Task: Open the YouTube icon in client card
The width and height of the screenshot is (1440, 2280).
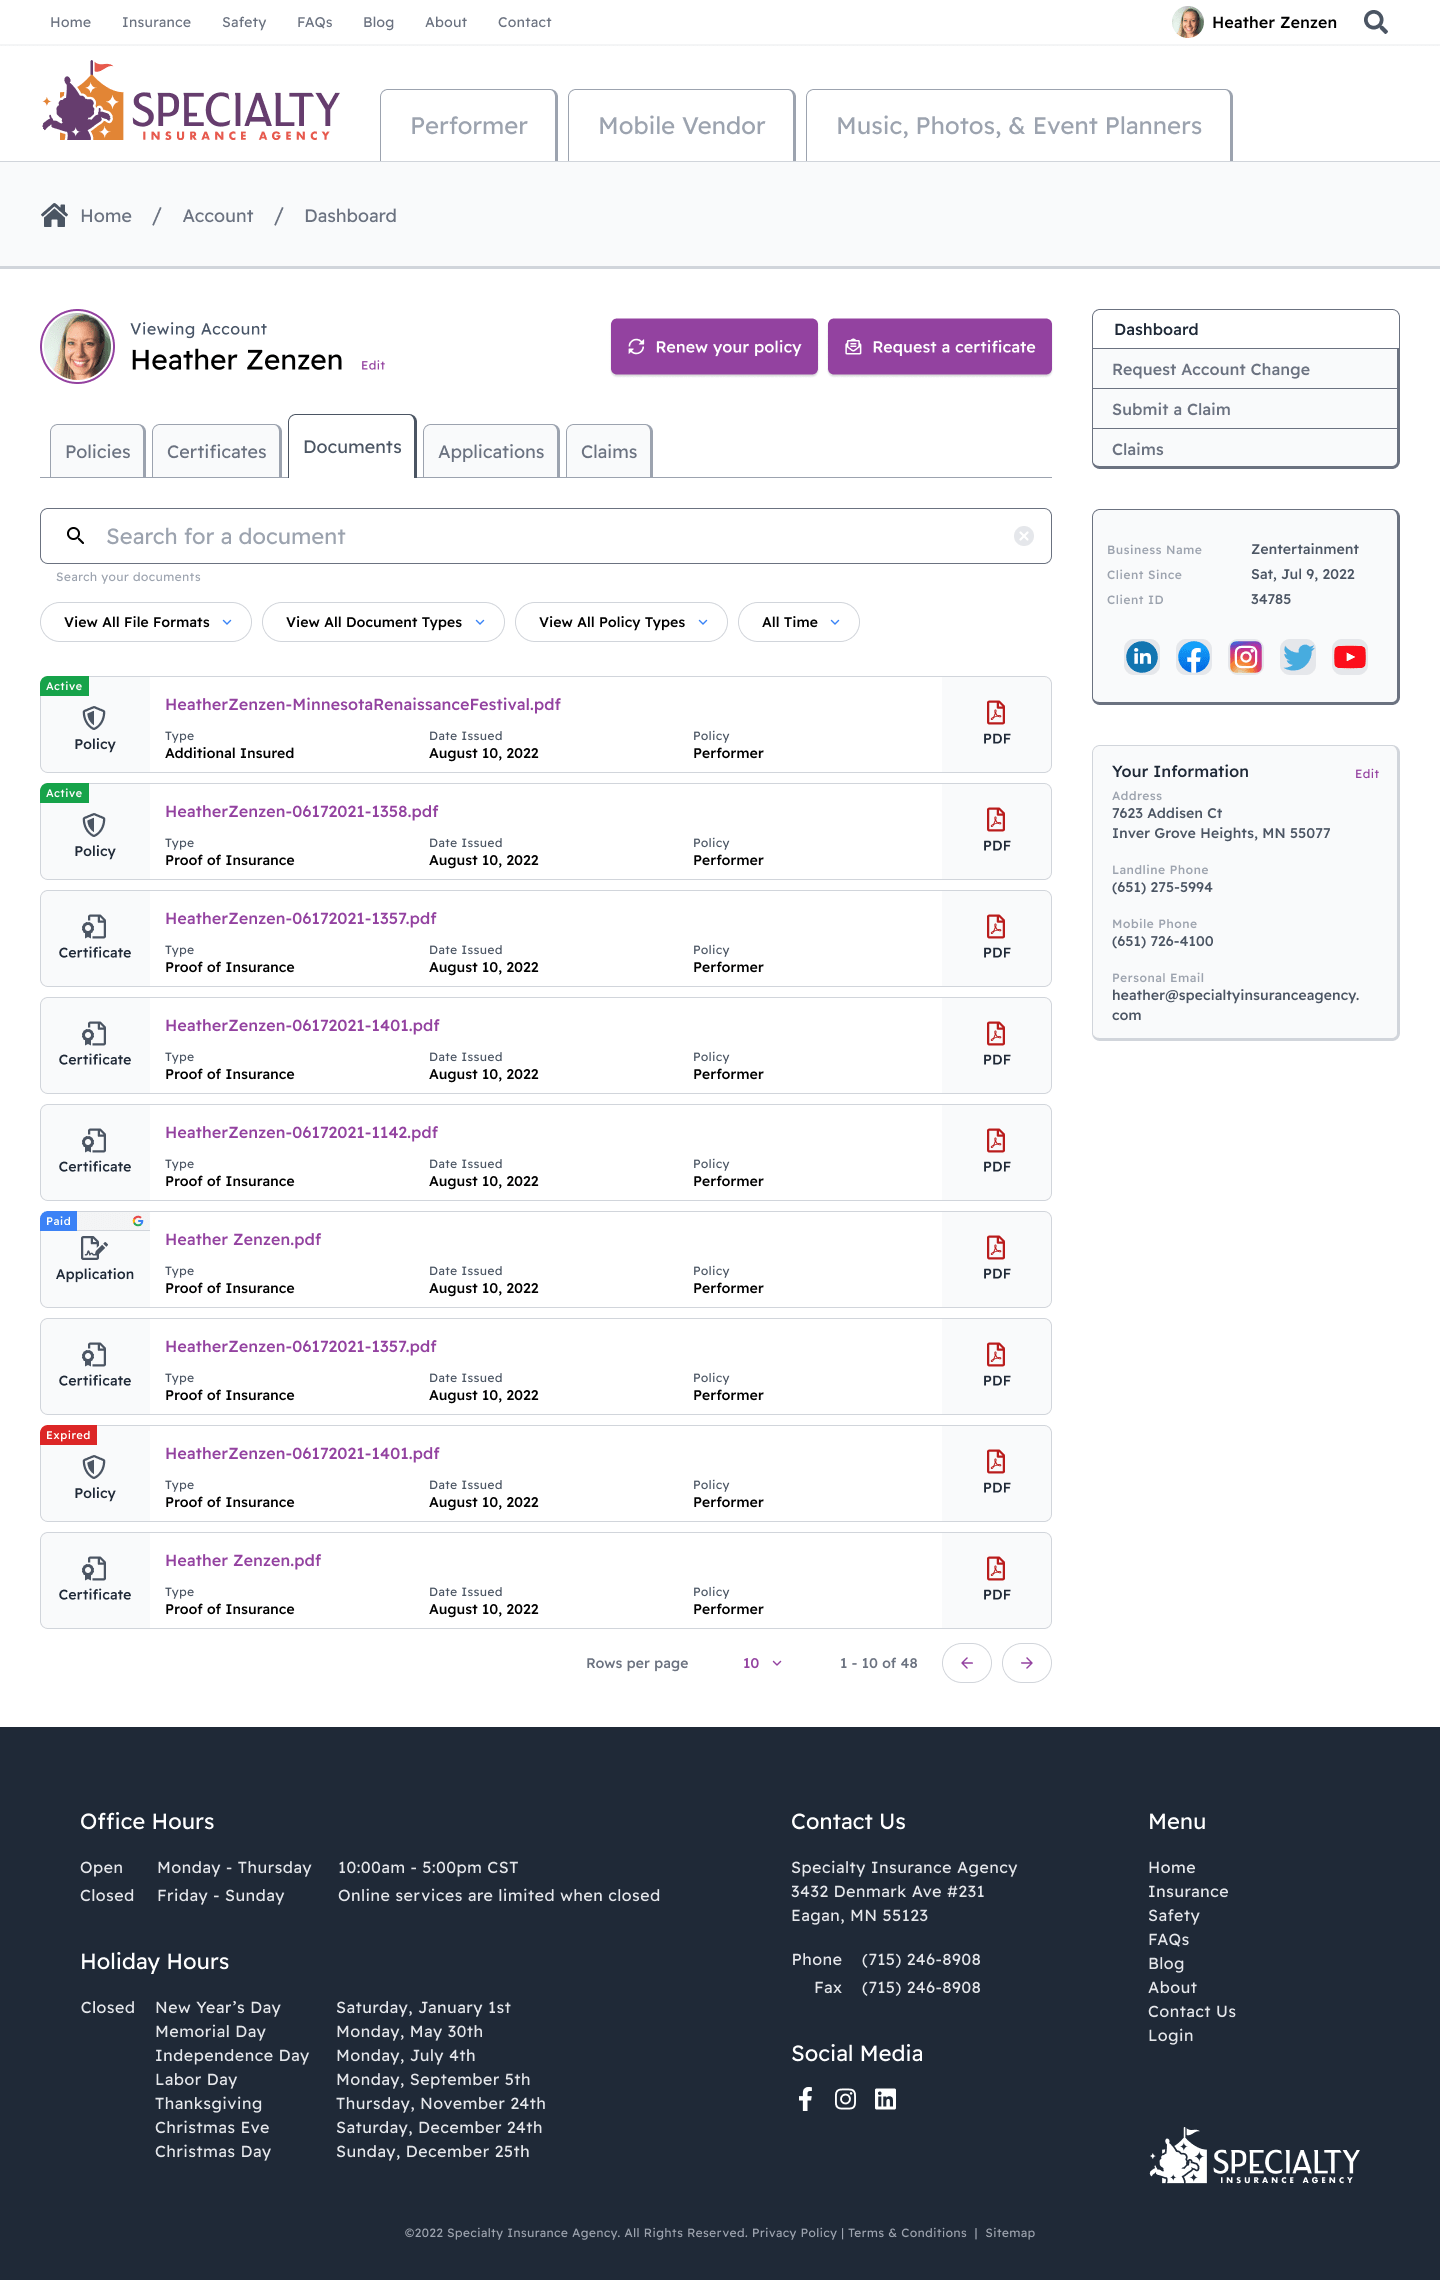Action: 1349,657
